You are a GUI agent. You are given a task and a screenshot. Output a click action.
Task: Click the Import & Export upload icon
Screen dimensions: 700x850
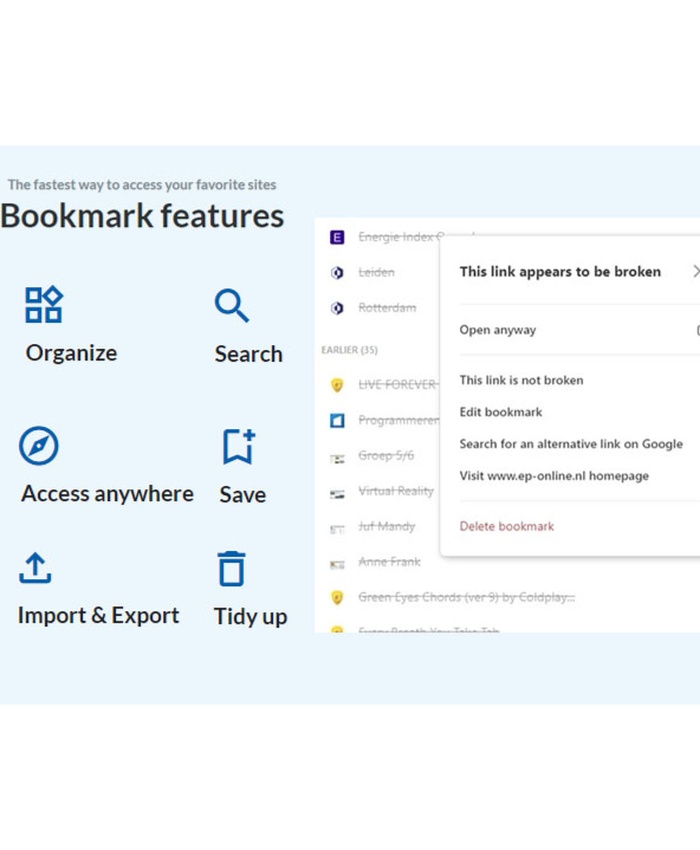[35, 568]
